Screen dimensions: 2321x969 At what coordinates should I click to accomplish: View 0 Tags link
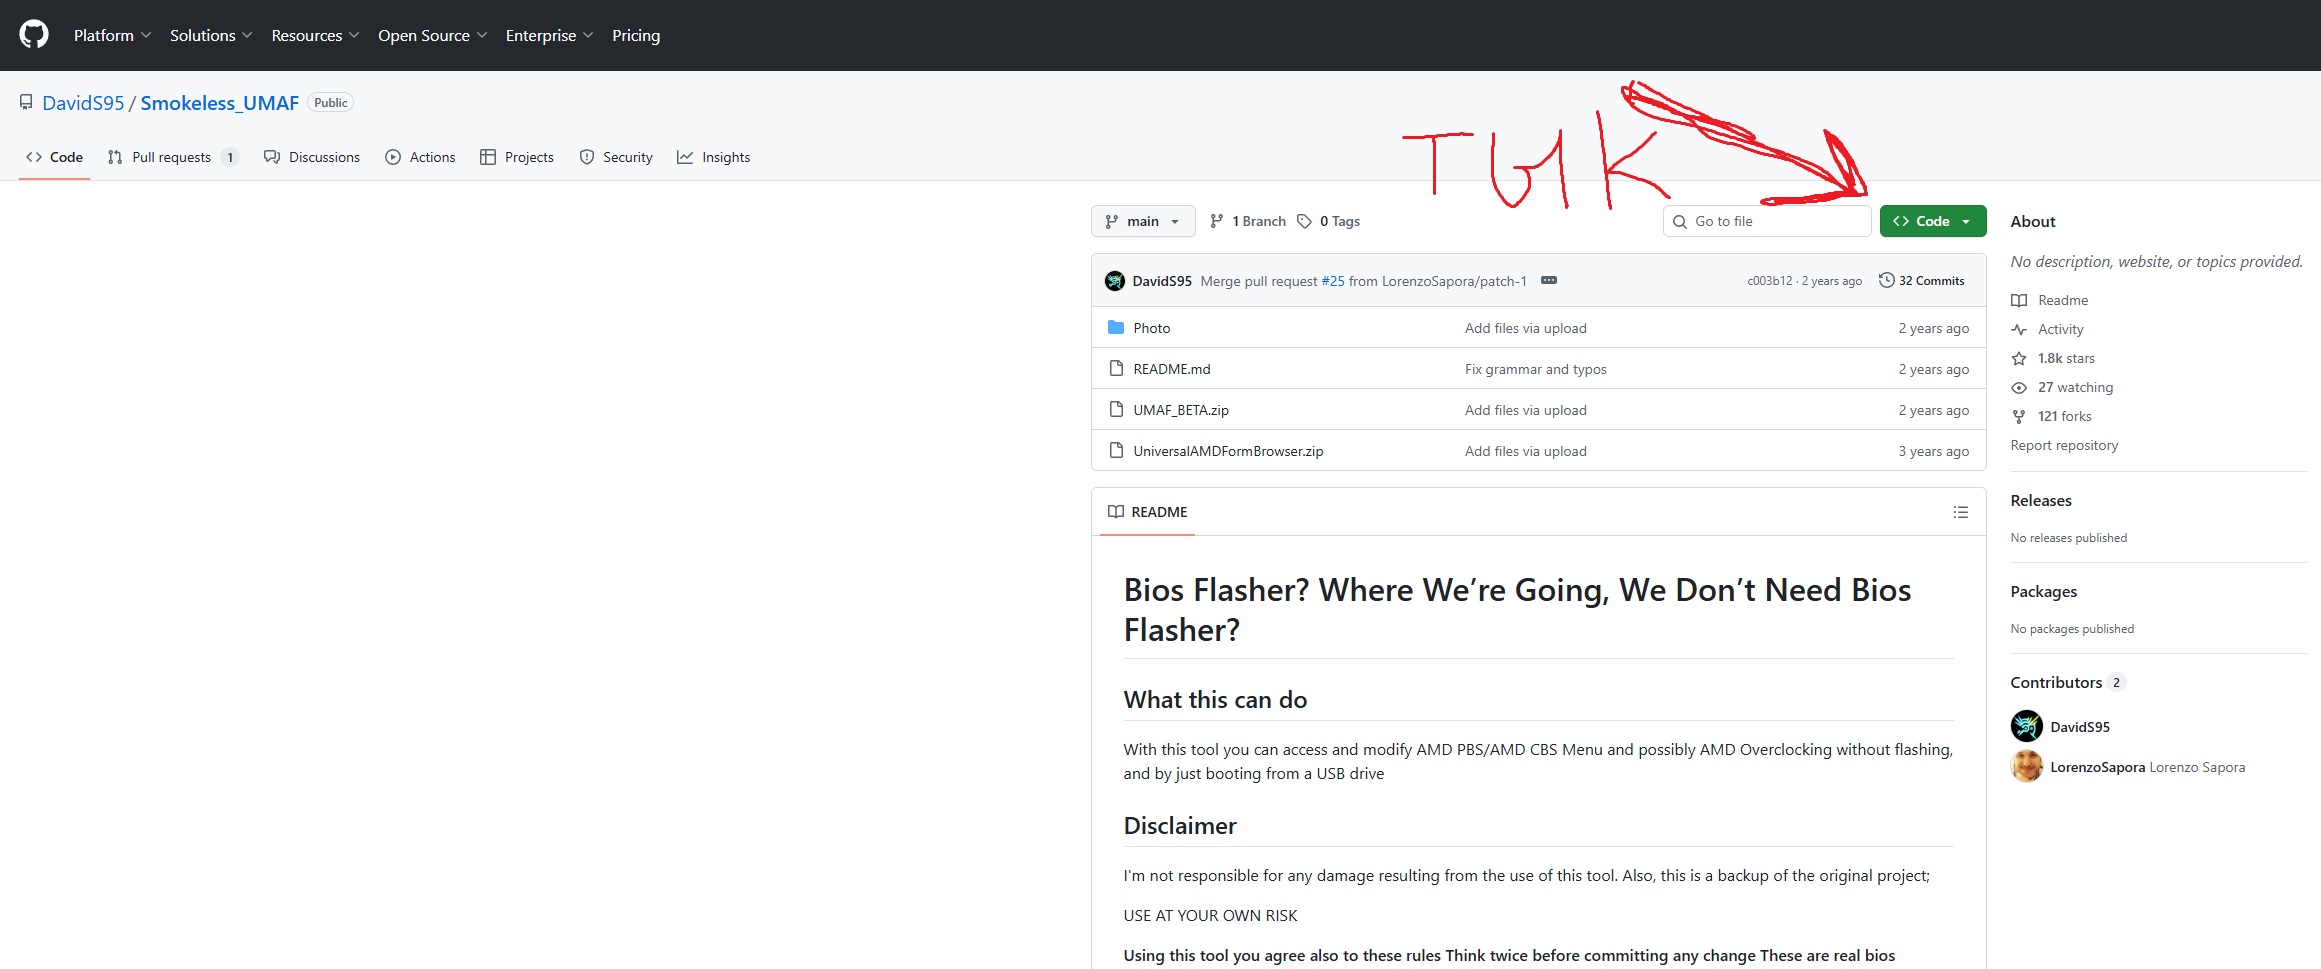(x=1329, y=221)
